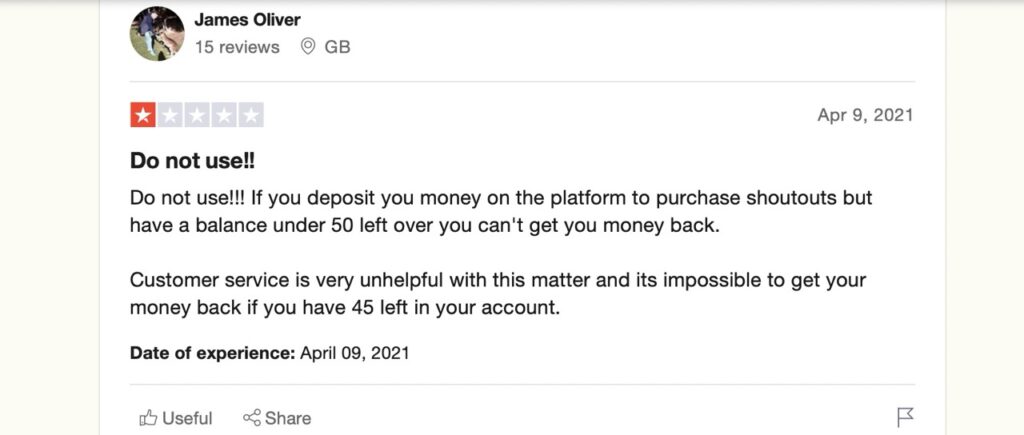Click the share network icon
The image size is (1024, 435).
251,417
